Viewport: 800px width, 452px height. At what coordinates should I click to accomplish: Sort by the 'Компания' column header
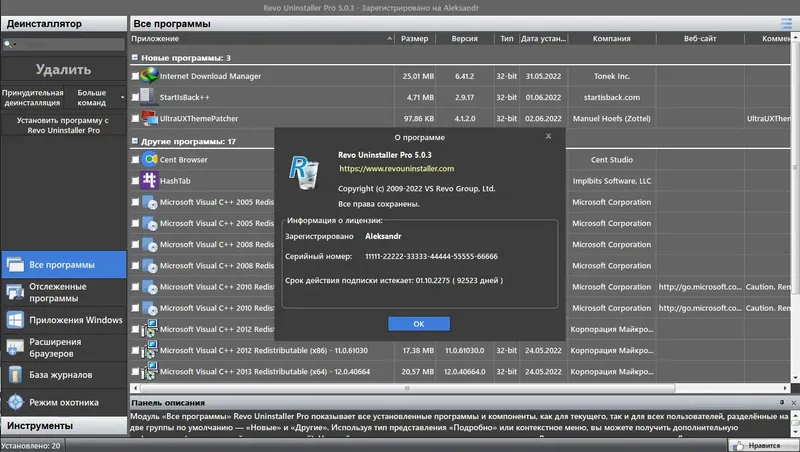pos(612,38)
